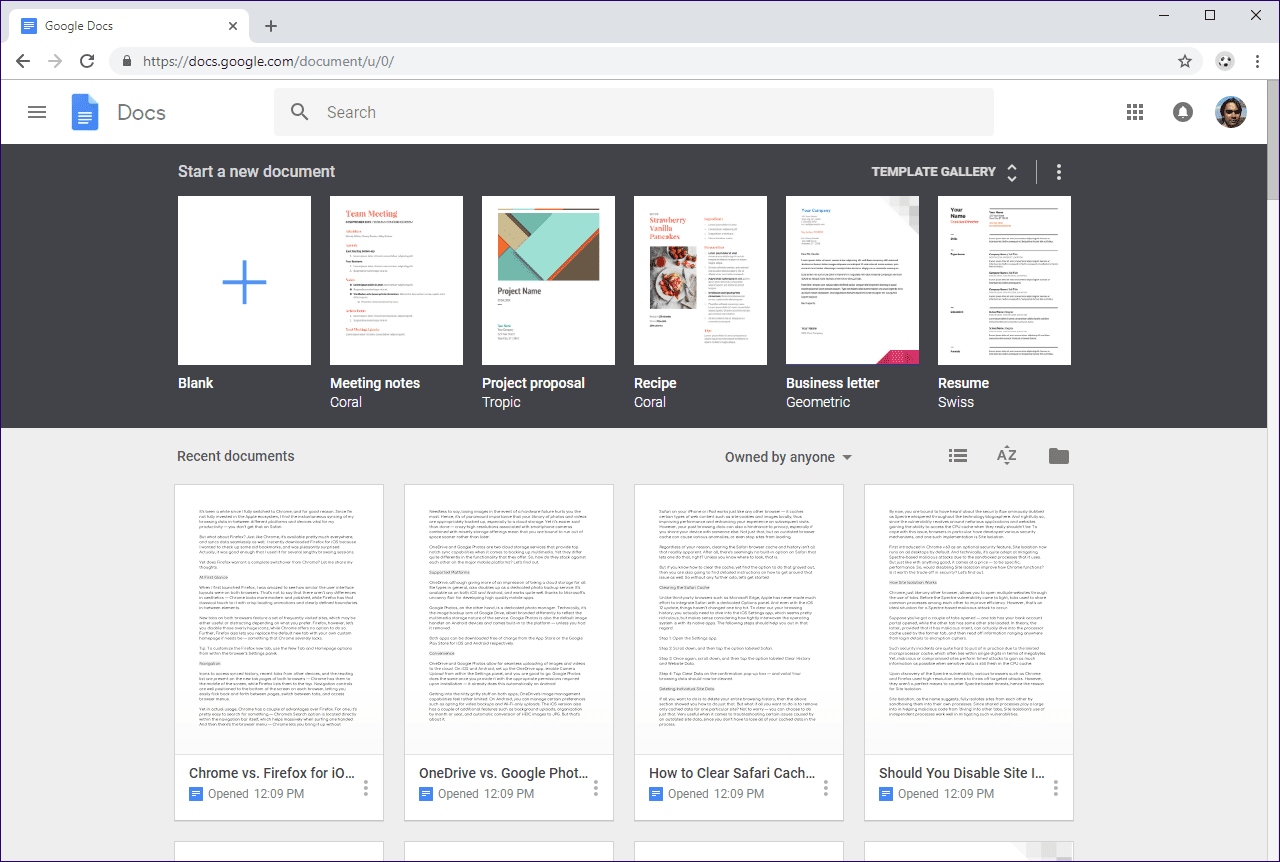Open the Meeting notes Coral template

[396, 280]
